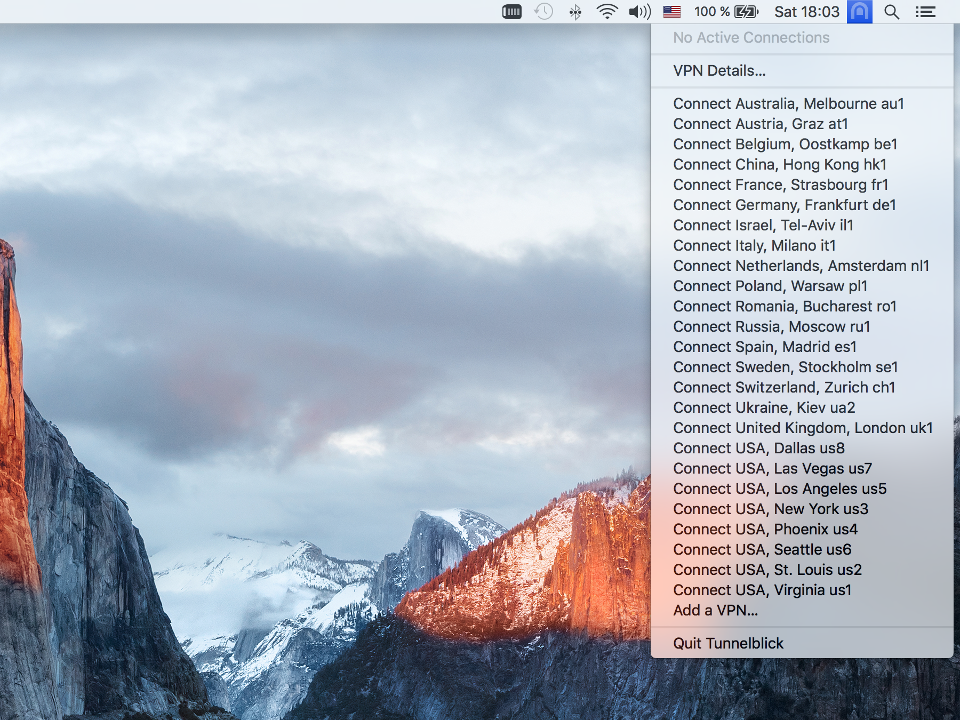
Task: Click the US flag input source icon
Action: pyautogui.click(x=672, y=12)
